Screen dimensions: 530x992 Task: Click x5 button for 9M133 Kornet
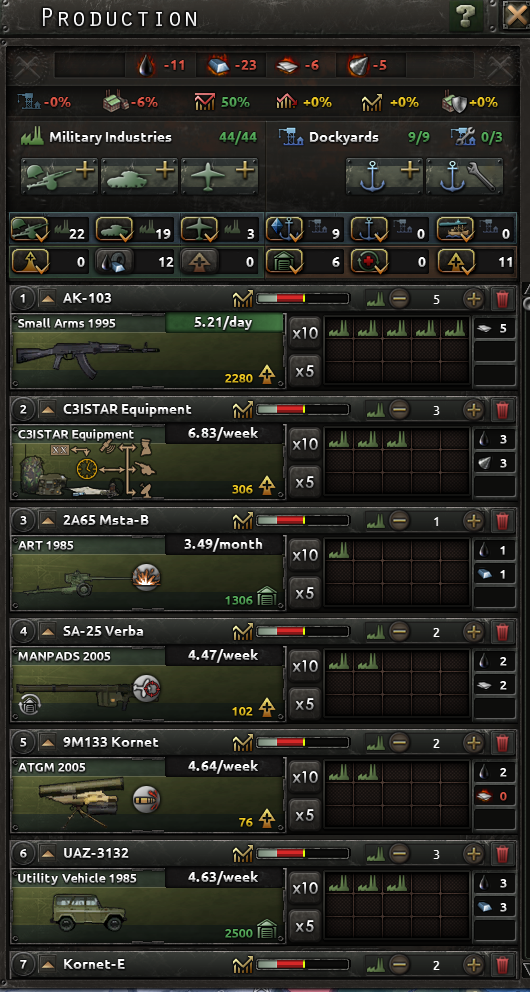point(305,815)
